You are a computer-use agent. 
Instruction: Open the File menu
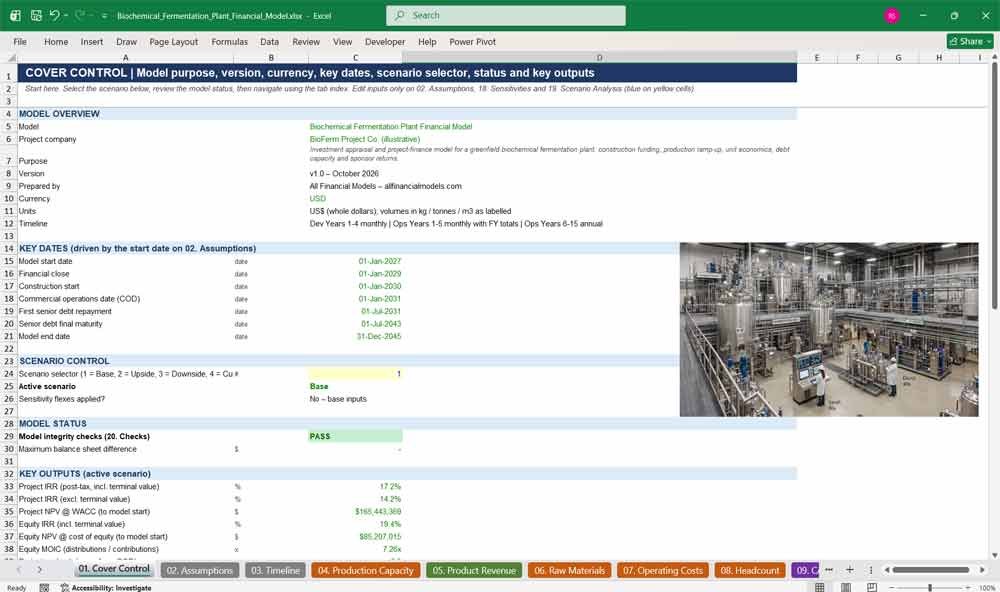[x=20, y=41]
